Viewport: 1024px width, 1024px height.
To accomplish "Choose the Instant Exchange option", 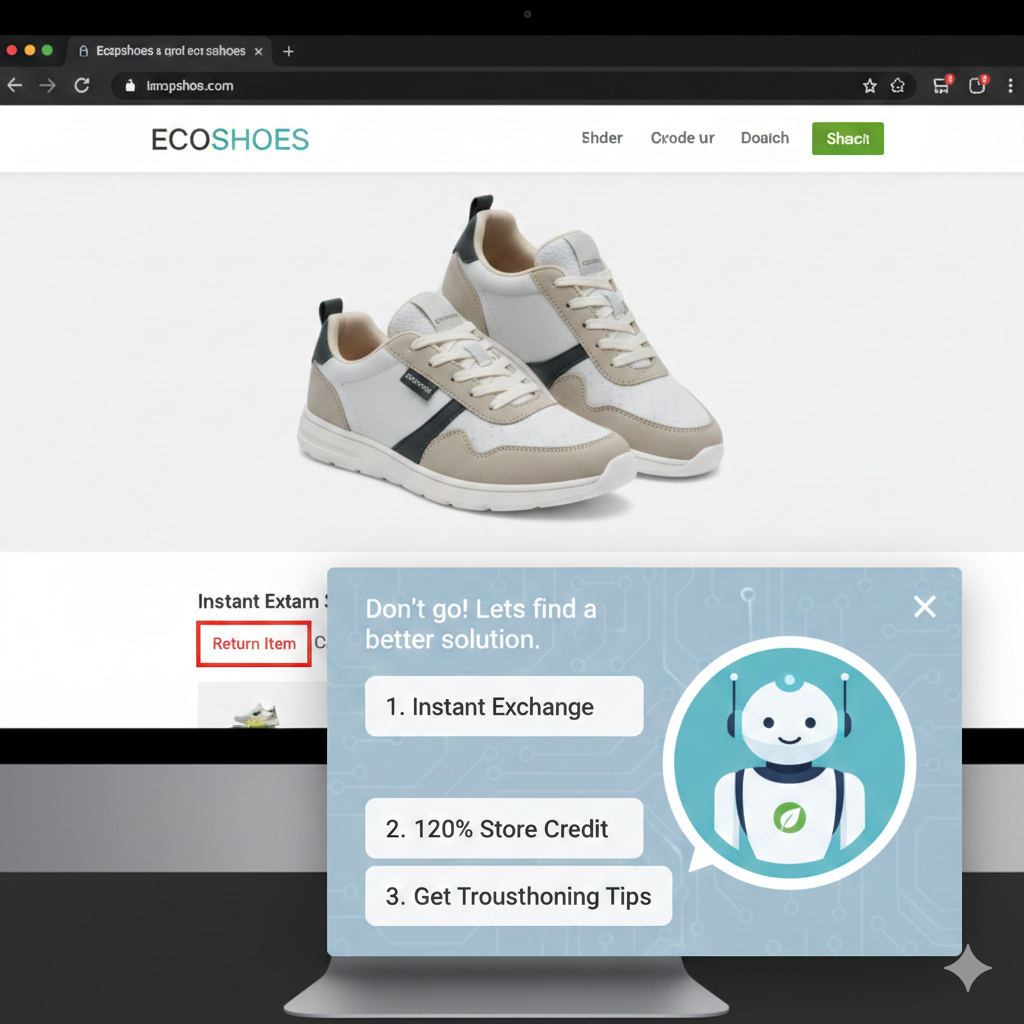I will click(504, 706).
